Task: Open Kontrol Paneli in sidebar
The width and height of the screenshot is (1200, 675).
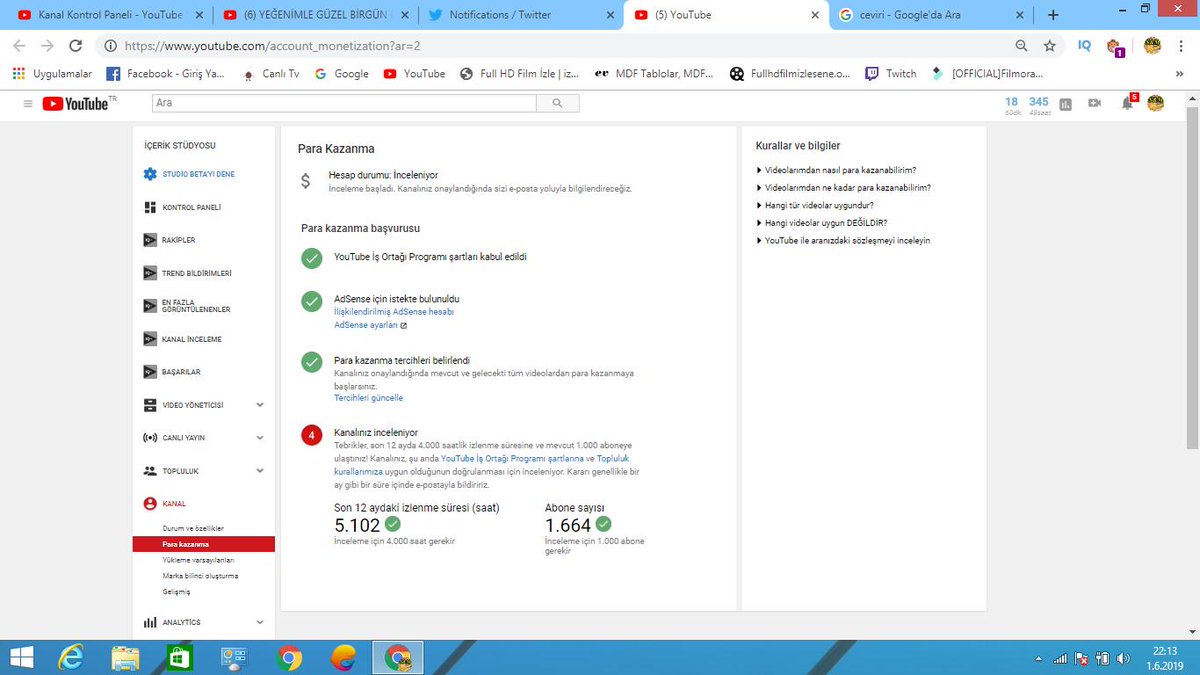Action: click(191, 207)
